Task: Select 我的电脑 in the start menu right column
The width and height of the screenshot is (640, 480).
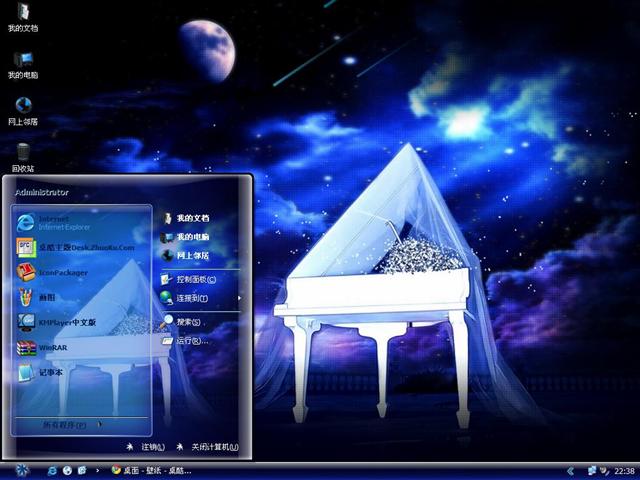Action: click(185, 237)
